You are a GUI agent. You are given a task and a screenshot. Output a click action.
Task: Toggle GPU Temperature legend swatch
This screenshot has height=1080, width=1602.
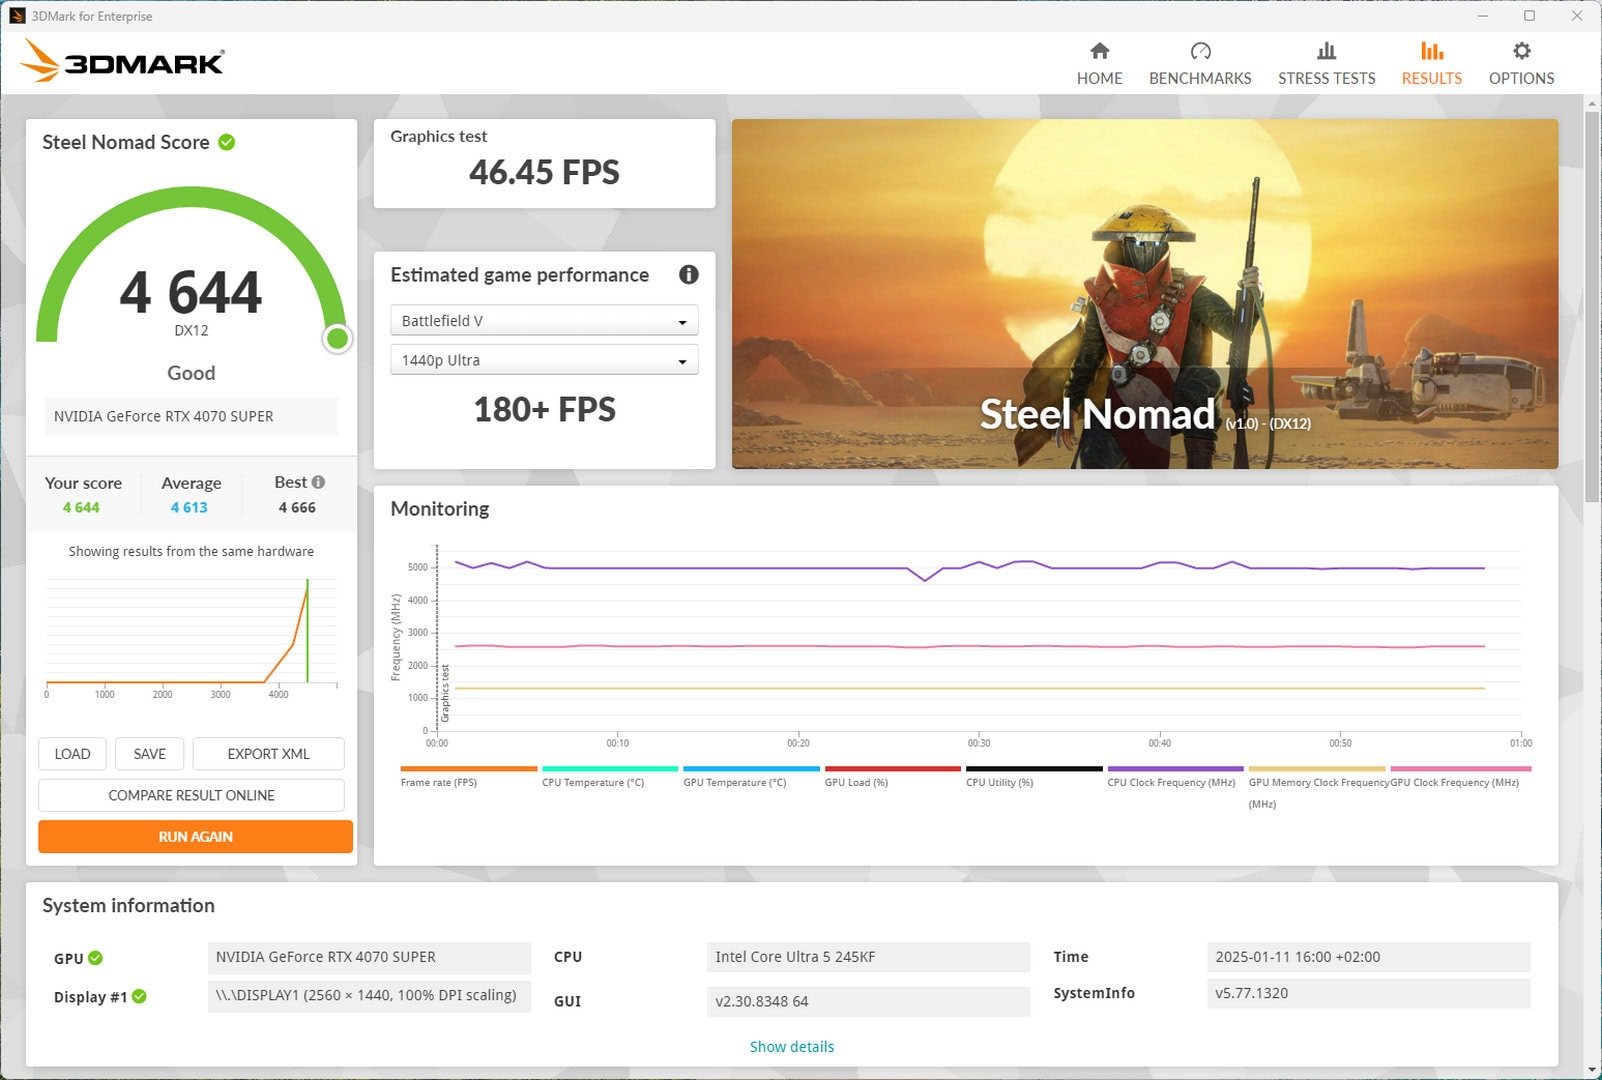point(751,769)
